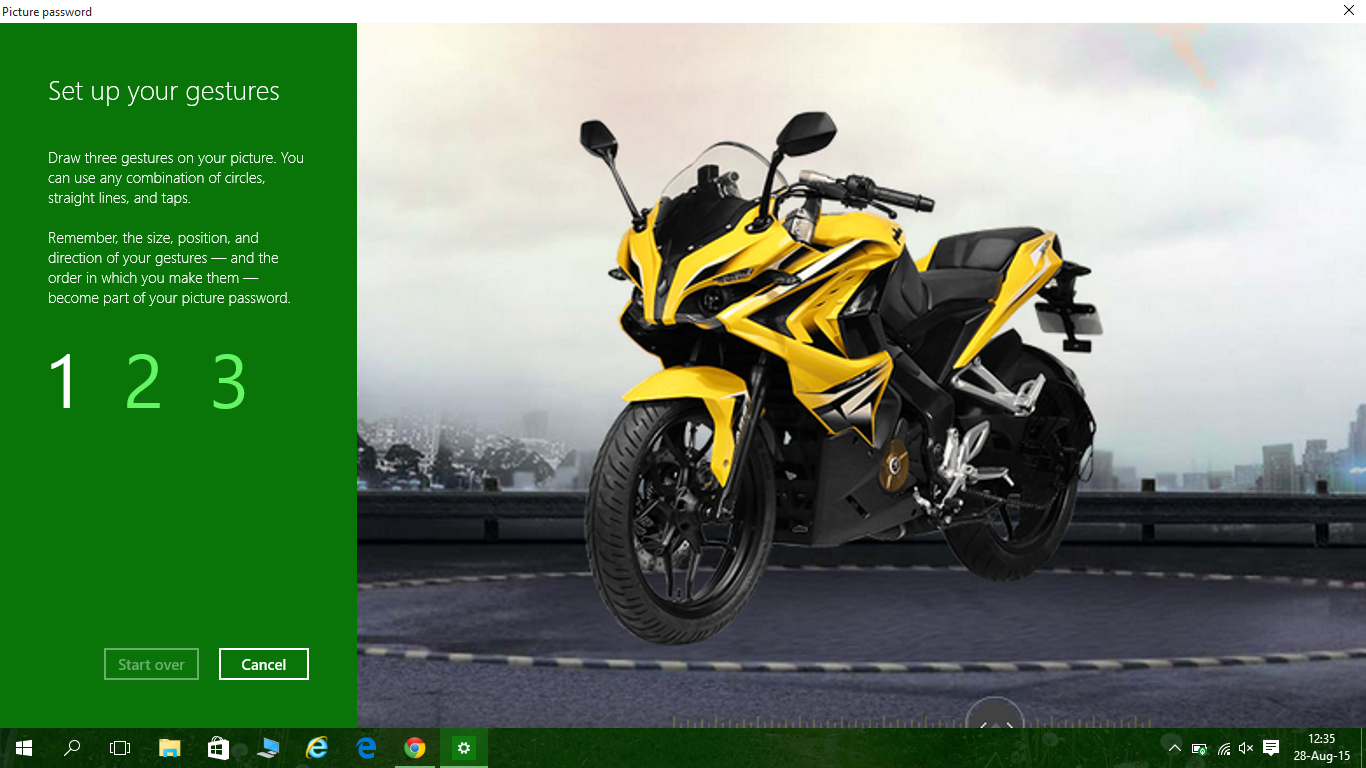The width and height of the screenshot is (1366, 768).
Task: Open File Explorer from taskbar
Action: coord(169,748)
